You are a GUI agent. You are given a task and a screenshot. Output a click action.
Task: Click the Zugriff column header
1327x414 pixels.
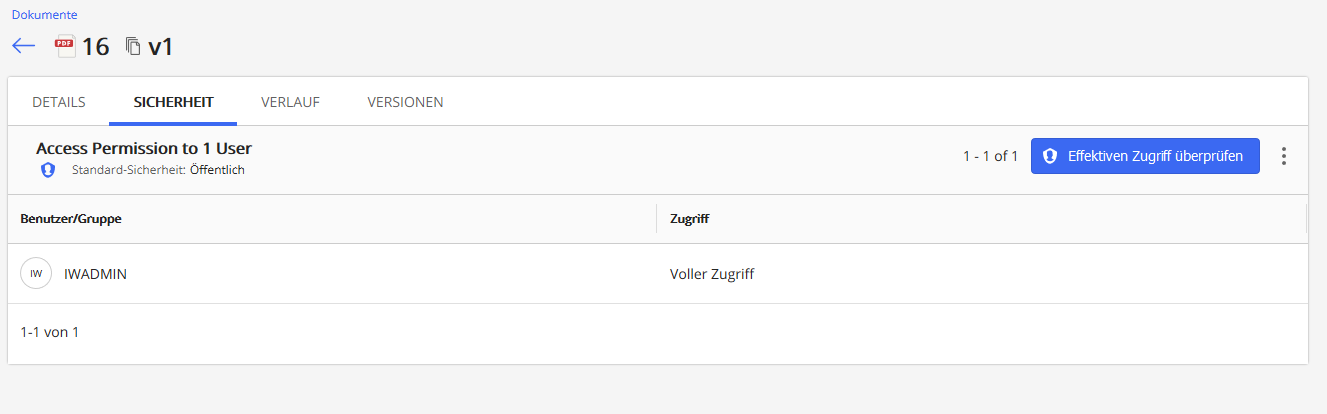(x=689, y=219)
